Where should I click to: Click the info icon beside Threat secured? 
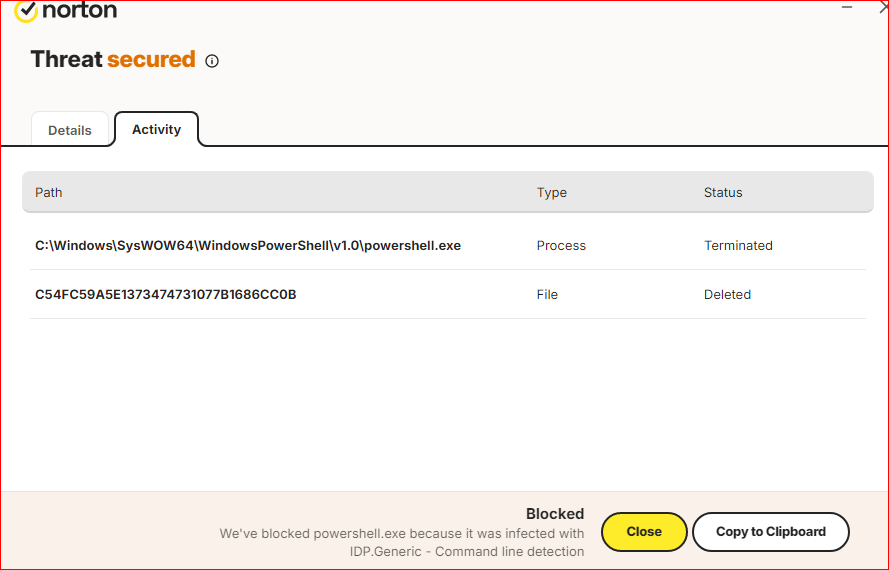tap(212, 61)
